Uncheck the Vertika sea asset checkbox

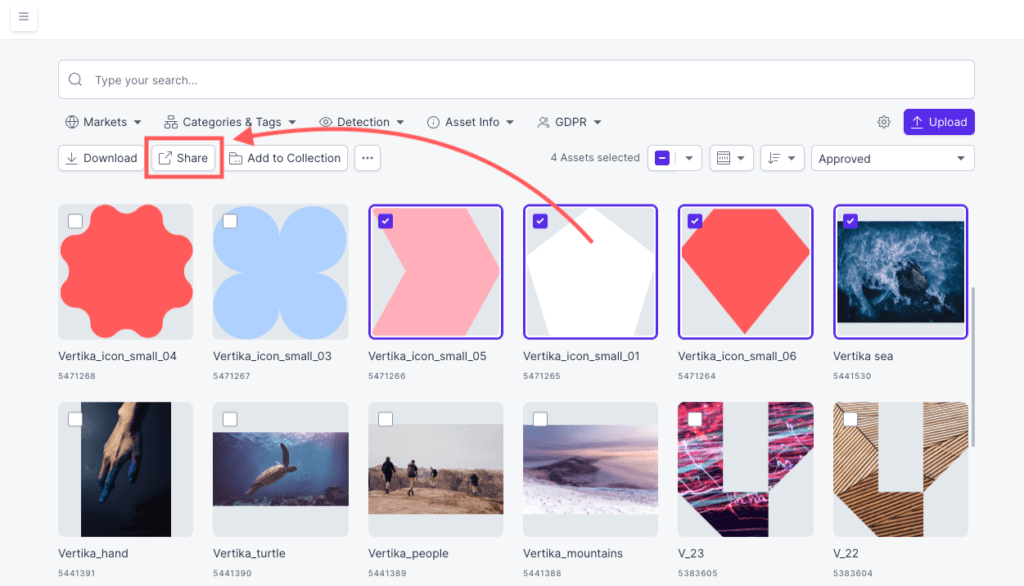coord(850,221)
